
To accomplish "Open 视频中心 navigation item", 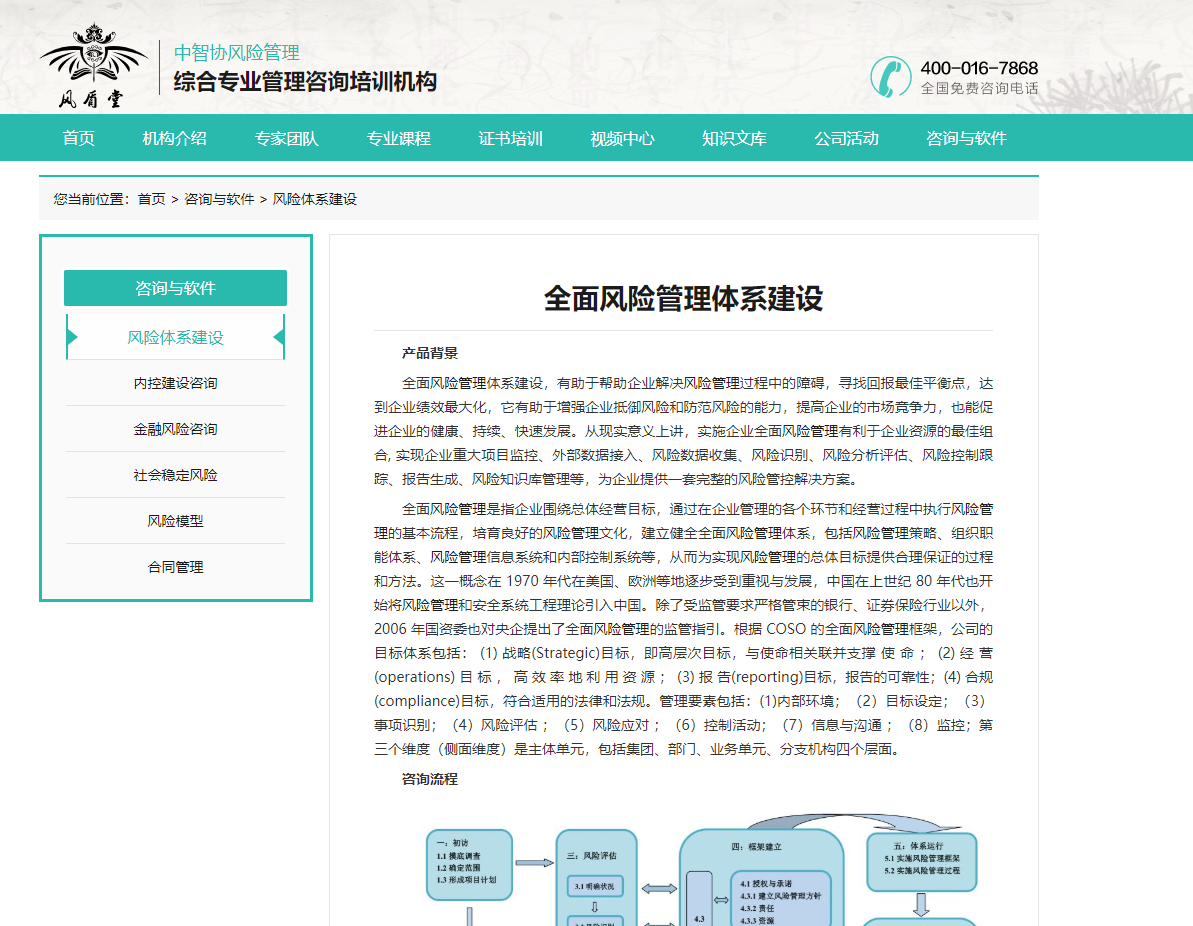I will click(622, 138).
